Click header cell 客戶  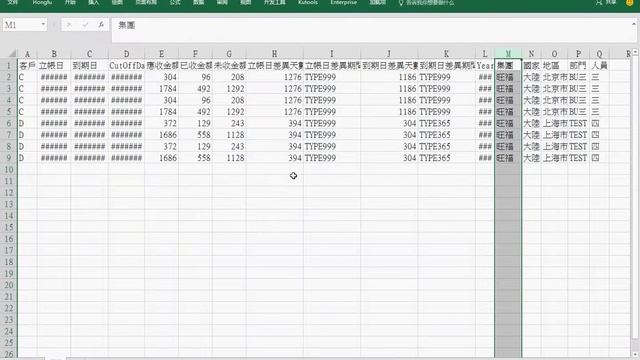pyautogui.click(x=27, y=65)
